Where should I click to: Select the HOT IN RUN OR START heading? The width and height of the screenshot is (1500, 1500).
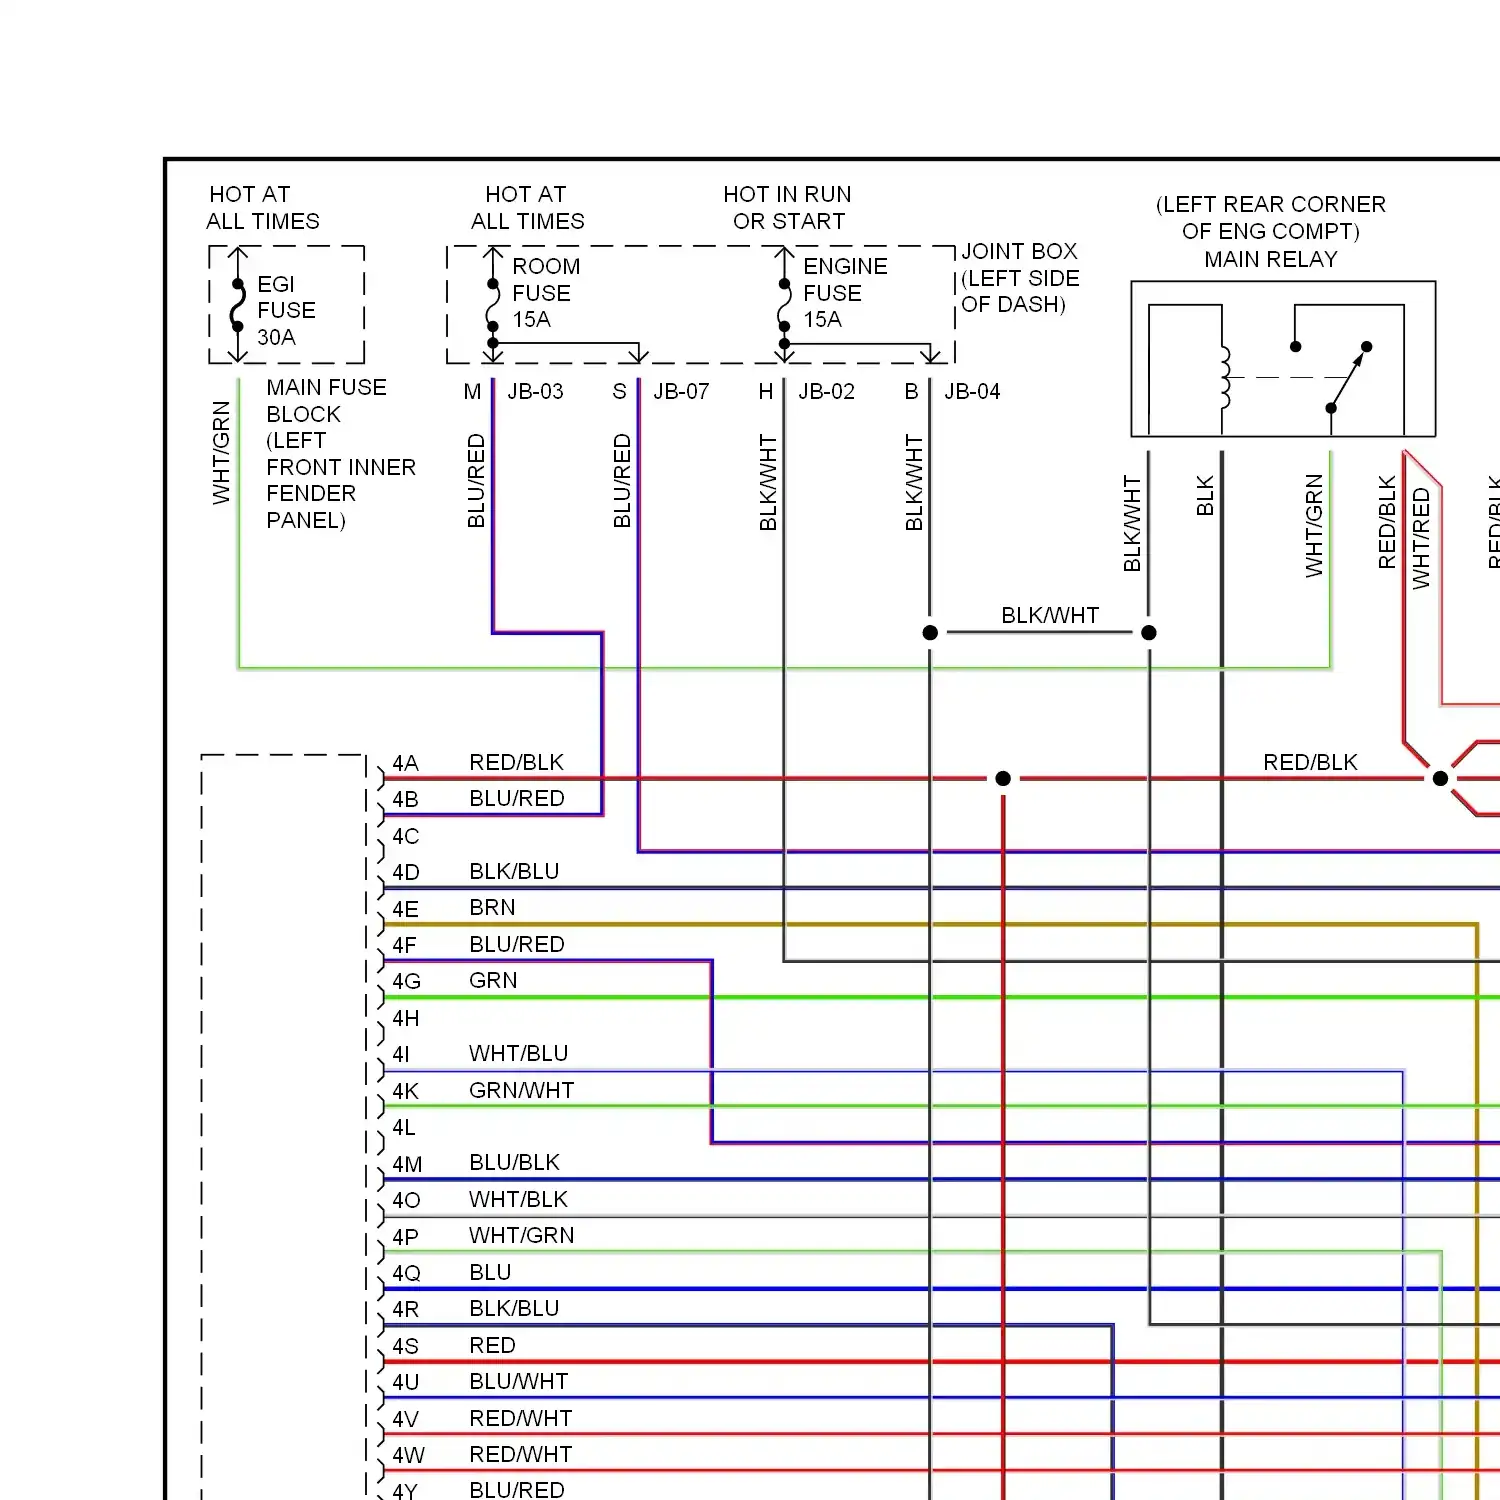[x=788, y=208]
